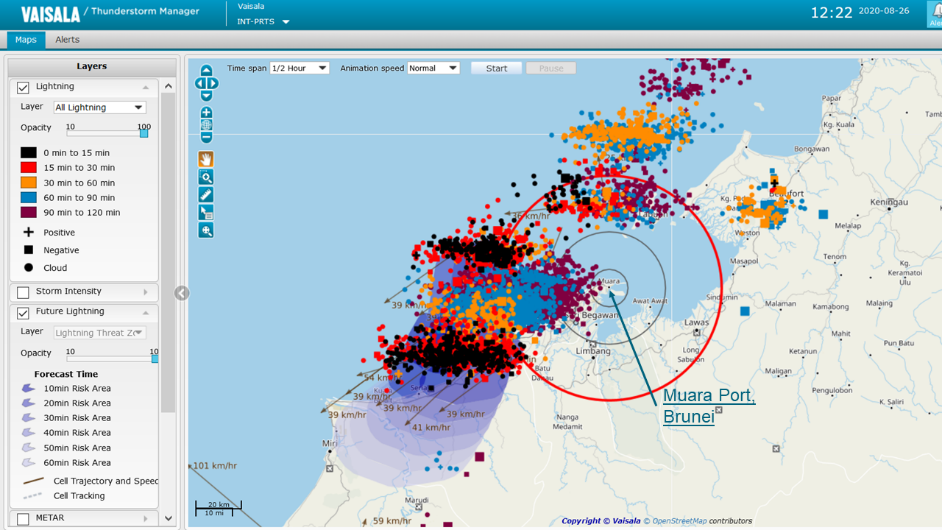Image resolution: width=942 pixels, height=530 pixels.
Task: Collapse the layers side panel arrow
Action: tap(181, 293)
